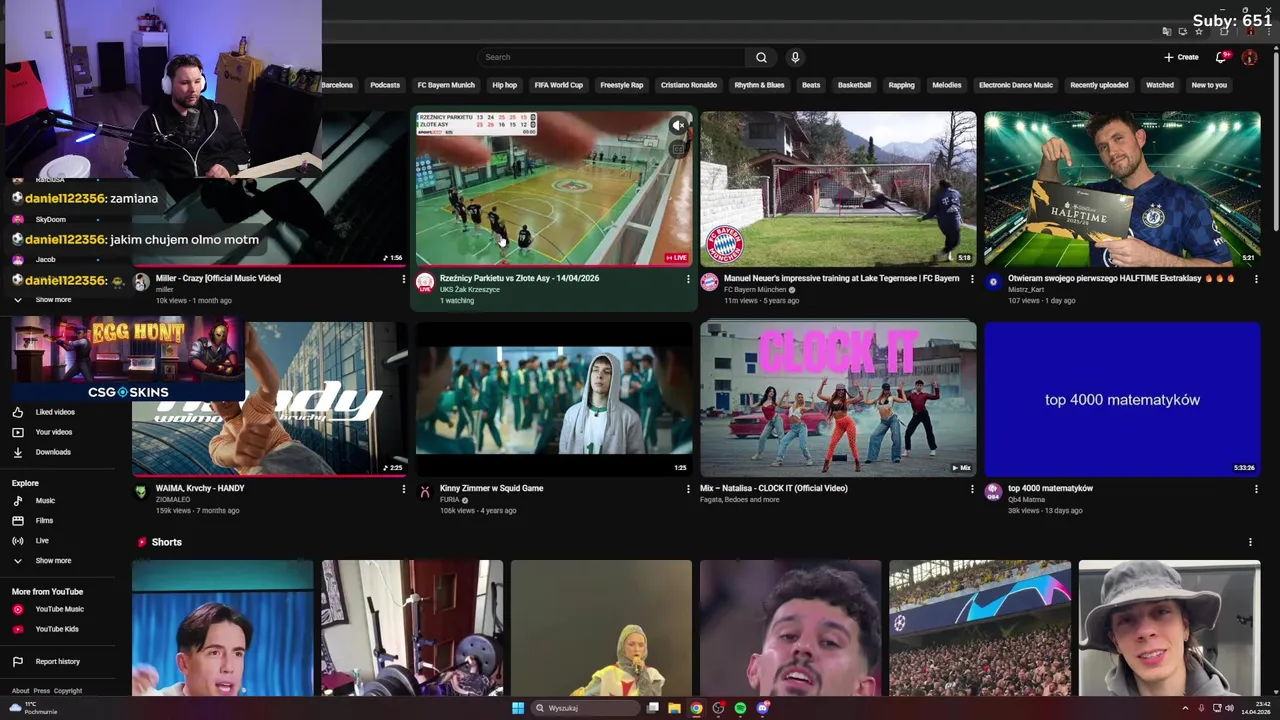
Task: Select the Cristiano Ronaldo filter chip
Action: (688, 85)
